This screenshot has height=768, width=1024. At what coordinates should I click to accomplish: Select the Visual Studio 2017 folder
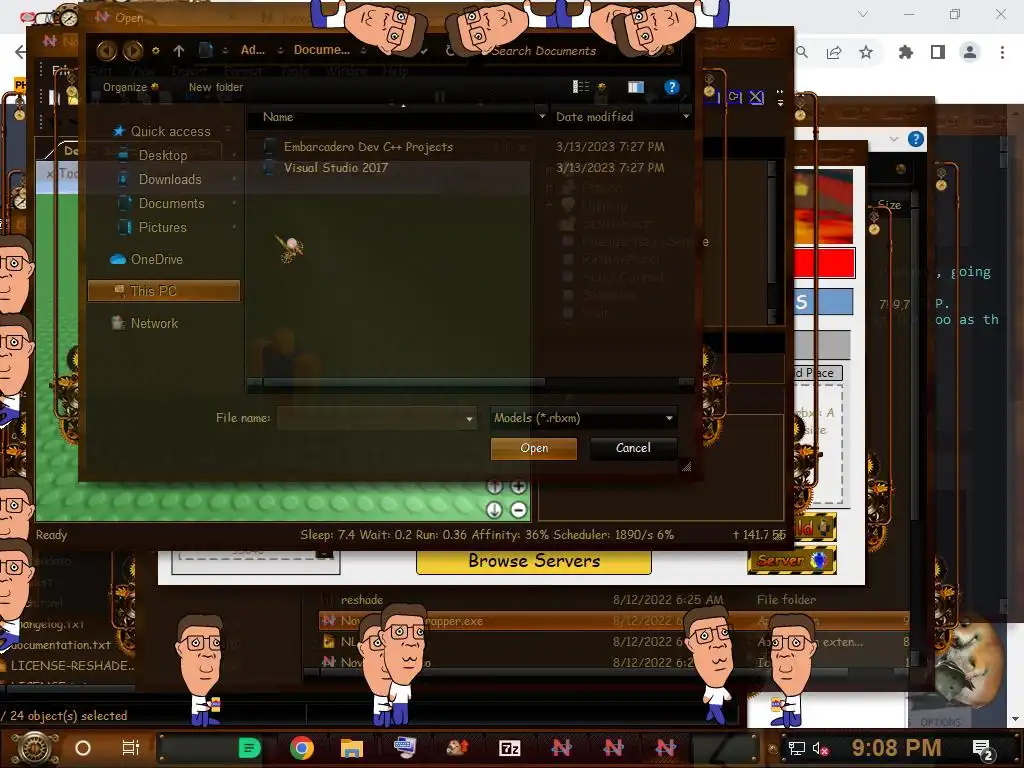(x=336, y=168)
